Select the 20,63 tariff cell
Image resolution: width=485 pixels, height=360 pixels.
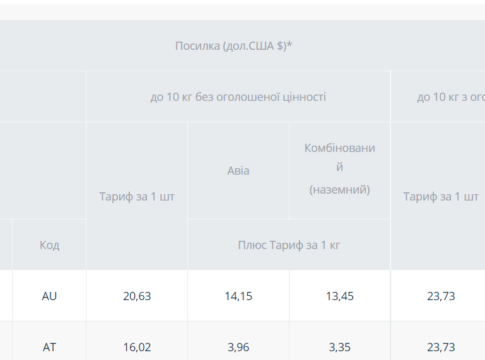click(137, 296)
